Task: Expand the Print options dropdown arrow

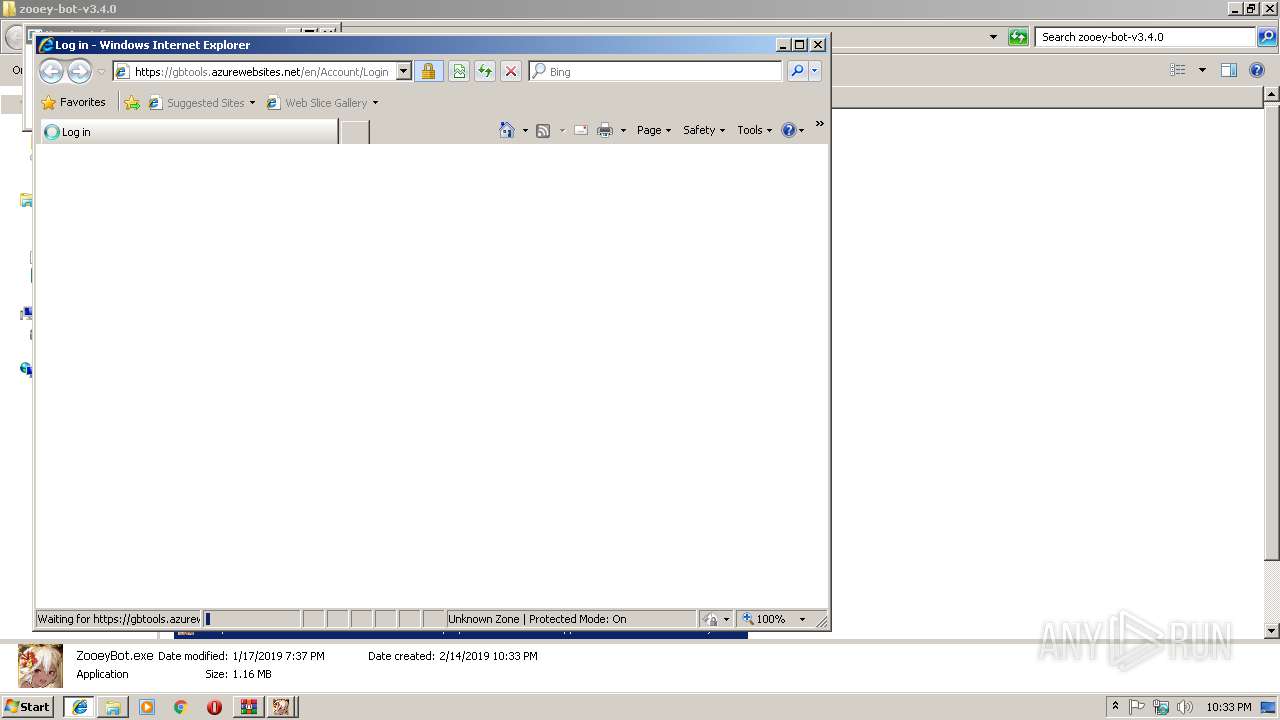Action: click(623, 130)
